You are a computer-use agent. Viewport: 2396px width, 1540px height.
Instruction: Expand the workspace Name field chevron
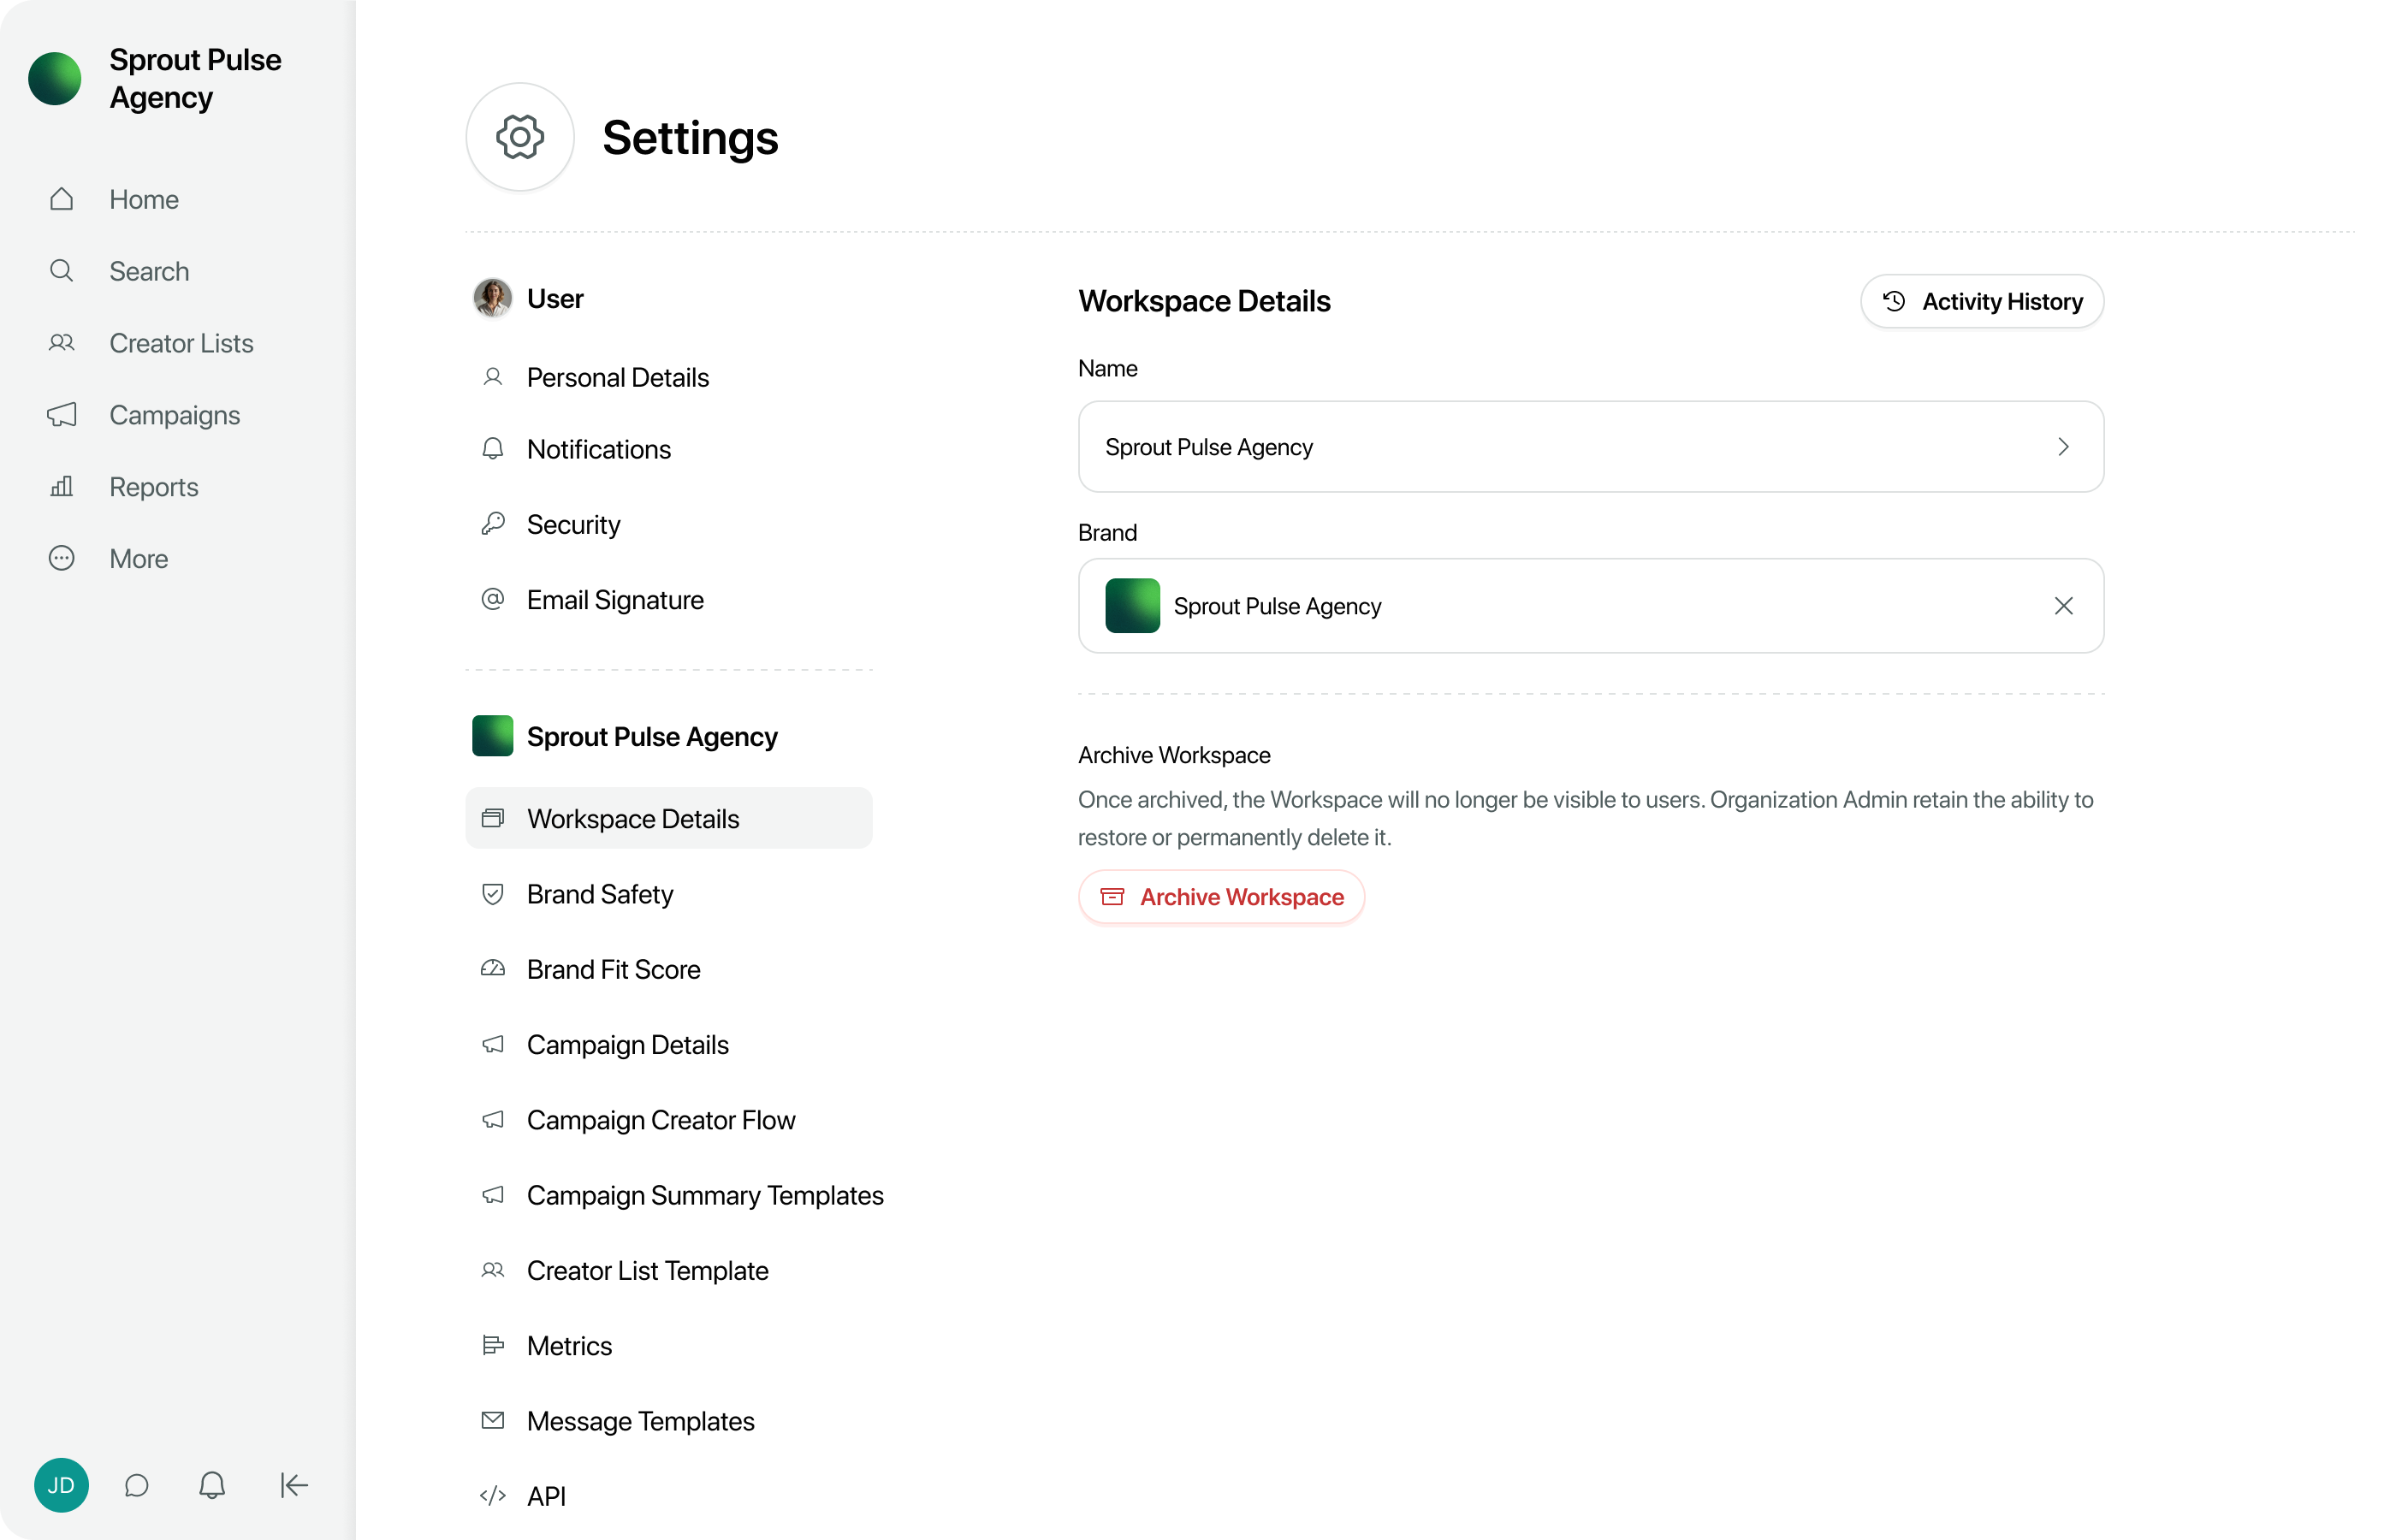(2063, 447)
